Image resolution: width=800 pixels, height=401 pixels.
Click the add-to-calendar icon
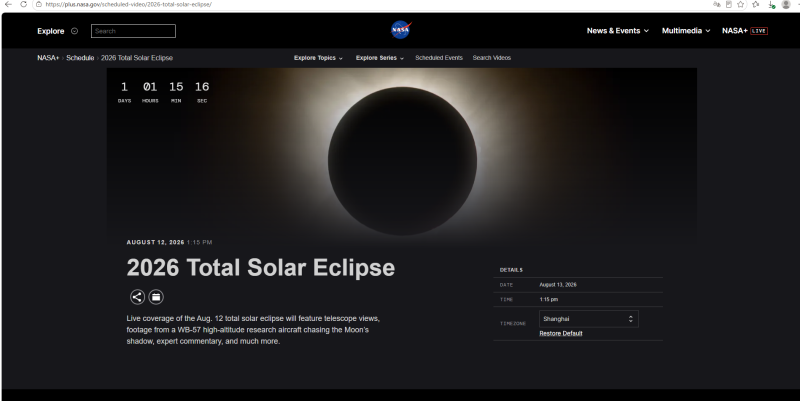pyautogui.click(x=156, y=297)
